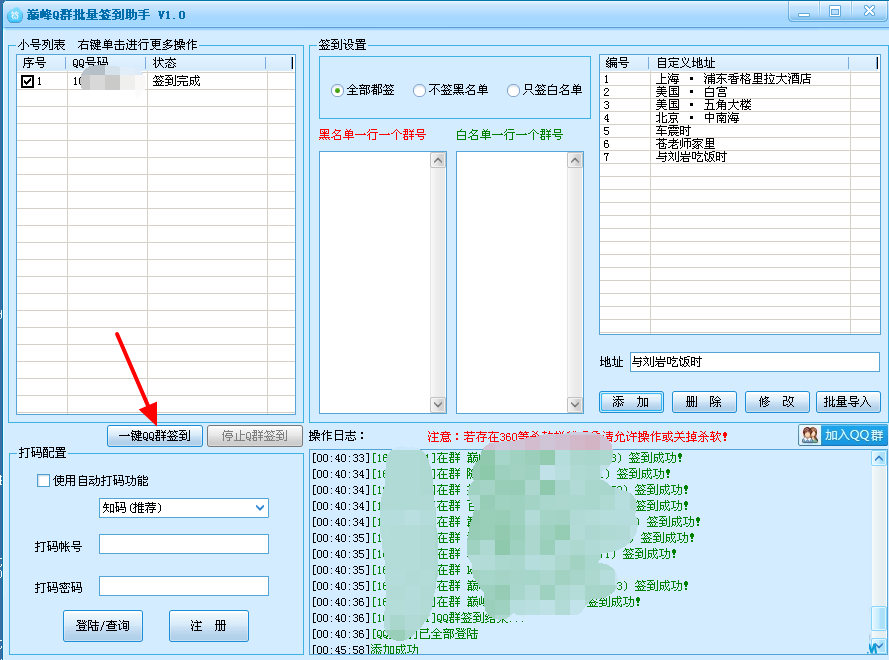Click whitelist scrollbar up arrow
The width and height of the screenshot is (889, 660).
[x=575, y=160]
